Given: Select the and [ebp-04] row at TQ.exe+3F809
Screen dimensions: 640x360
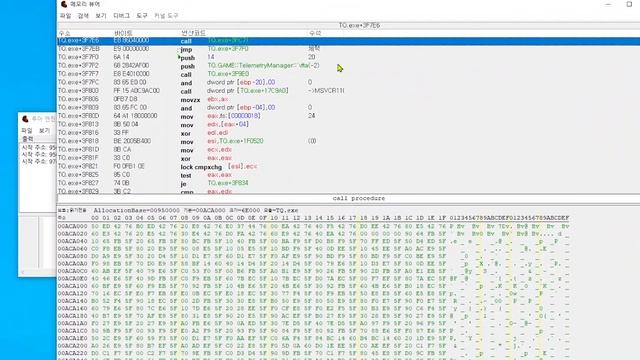Looking at the screenshot, I should (348, 107).
